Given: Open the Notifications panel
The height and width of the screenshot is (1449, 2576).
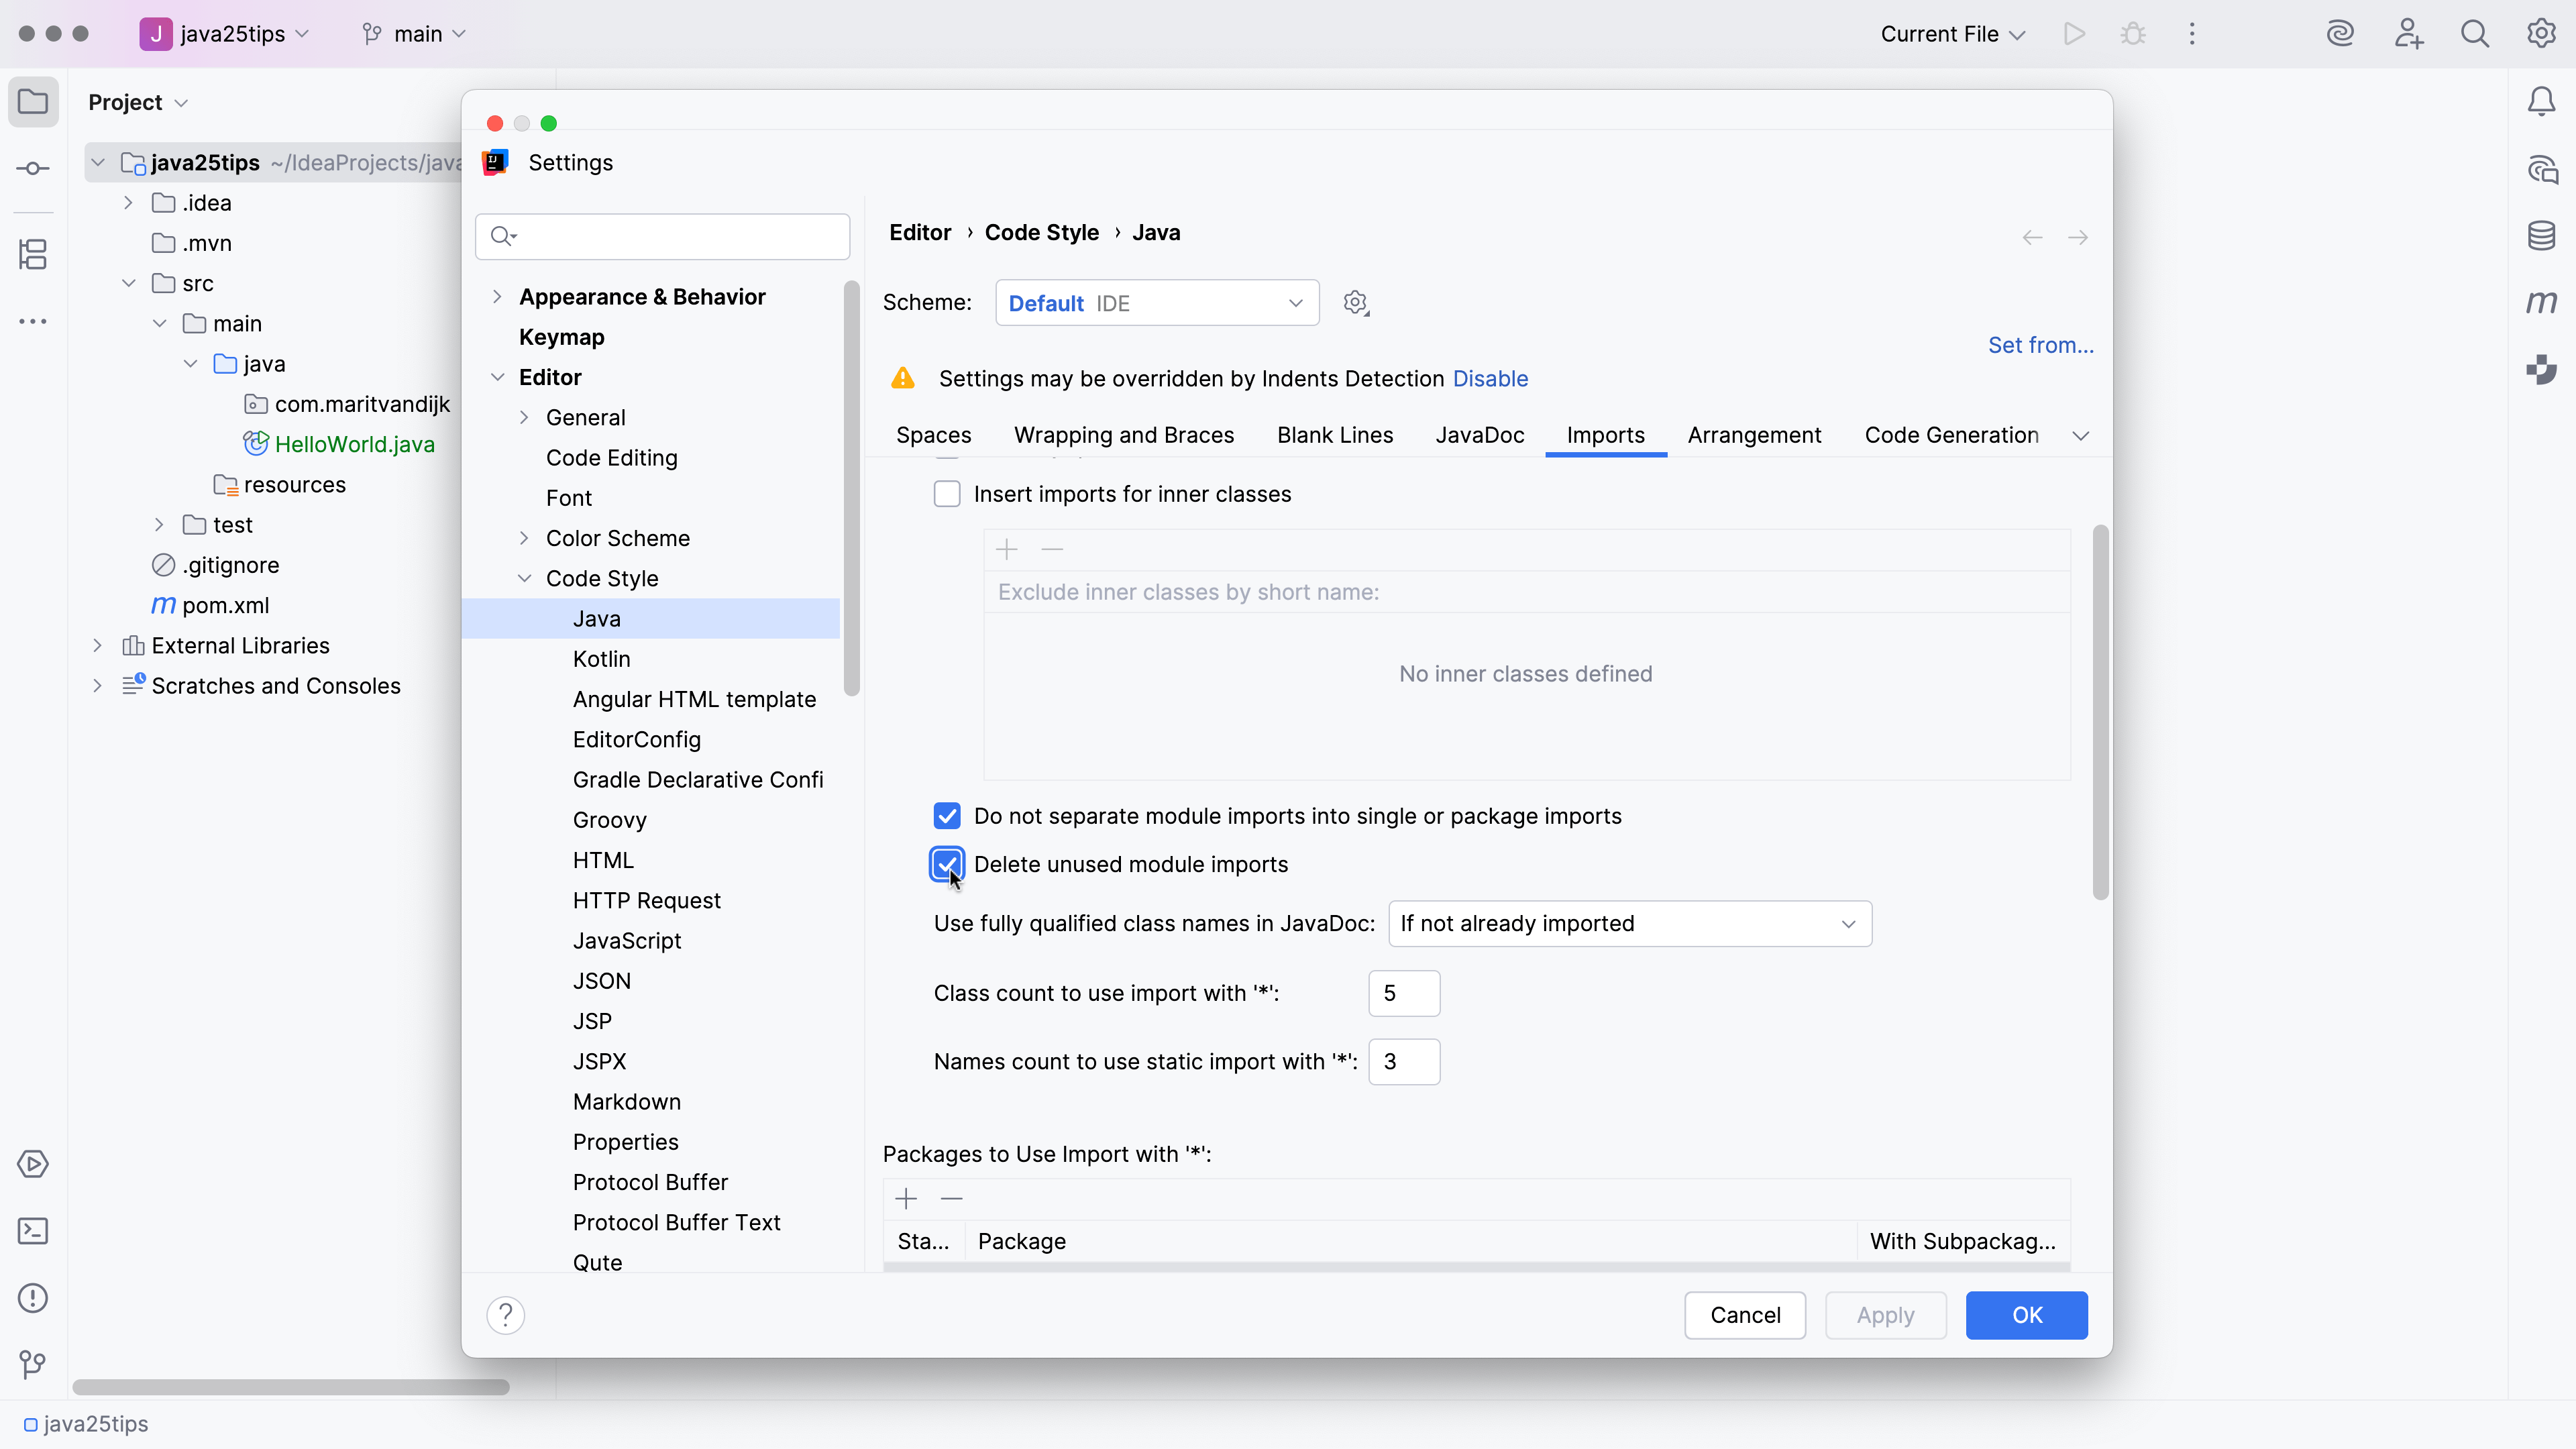Looking at the screenshot, I should tap(2542, 100).
